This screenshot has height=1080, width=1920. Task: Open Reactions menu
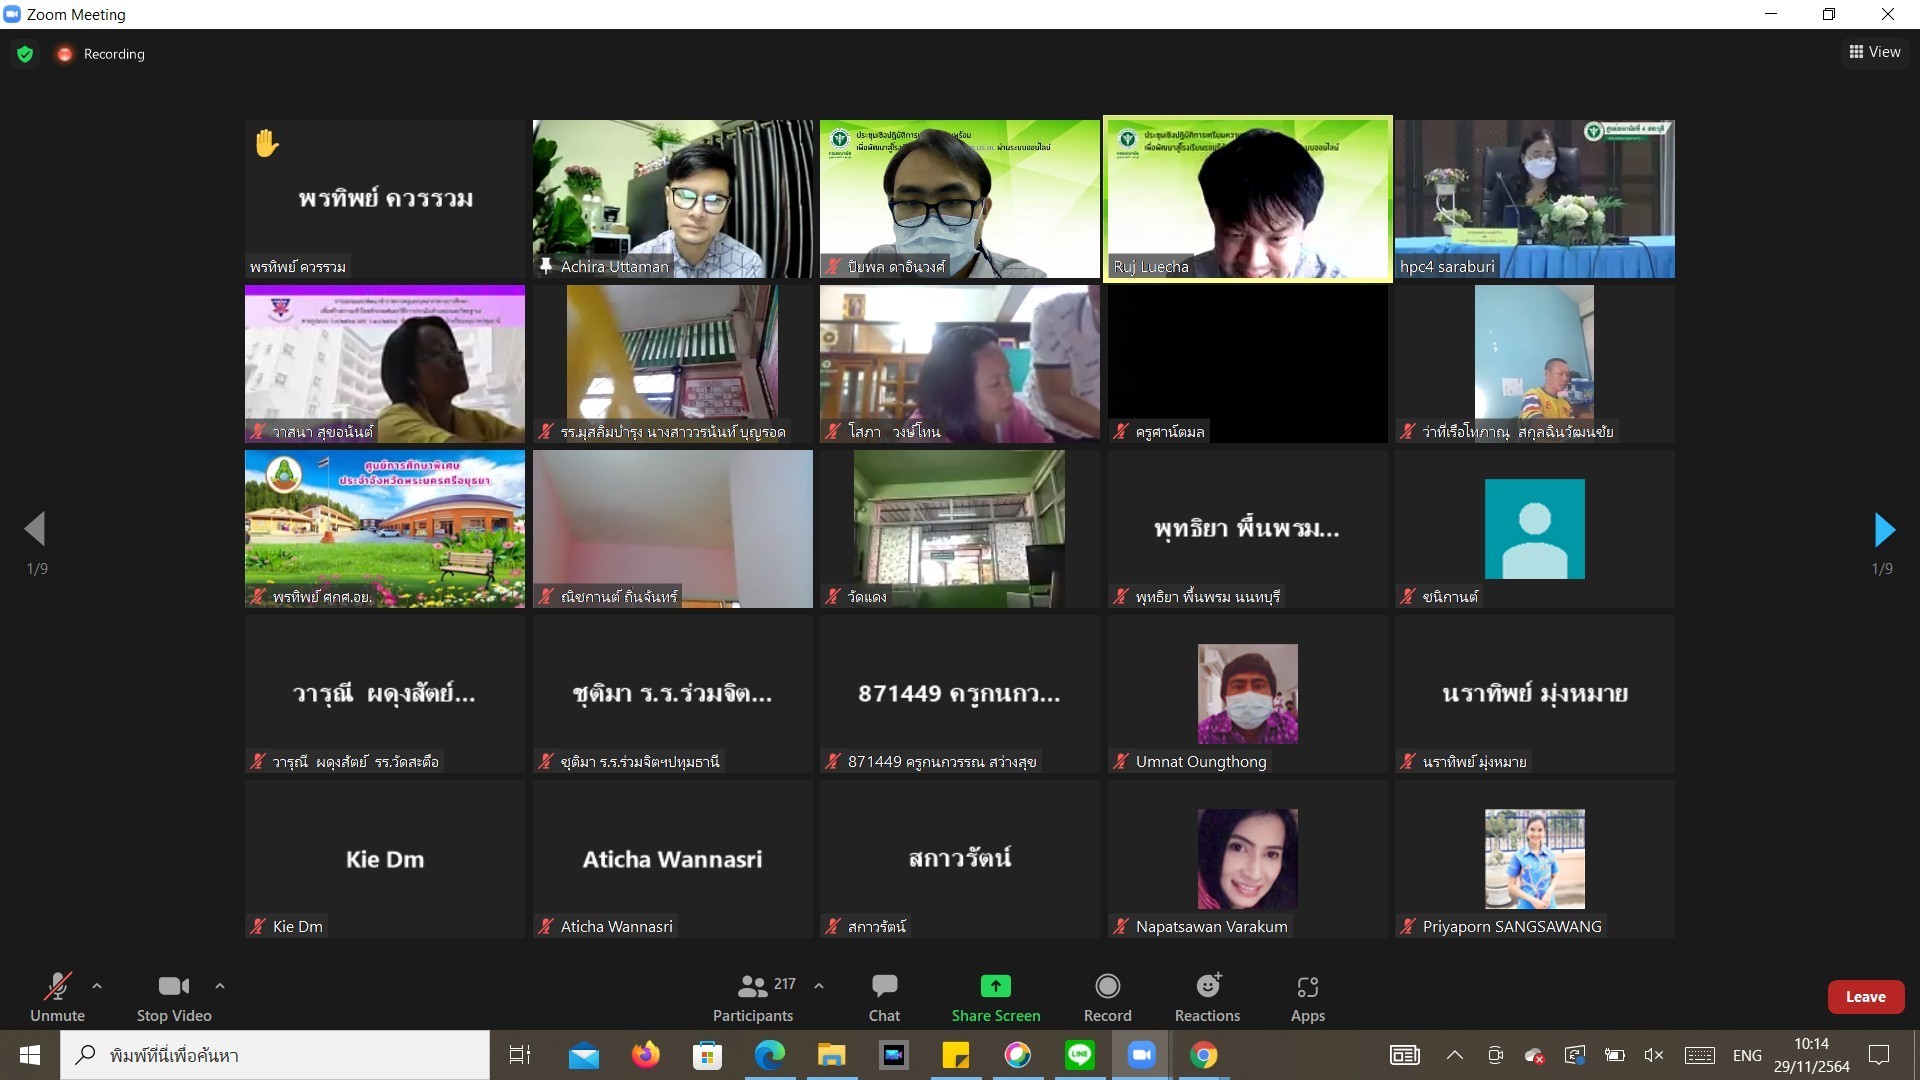pos(1207,997)
